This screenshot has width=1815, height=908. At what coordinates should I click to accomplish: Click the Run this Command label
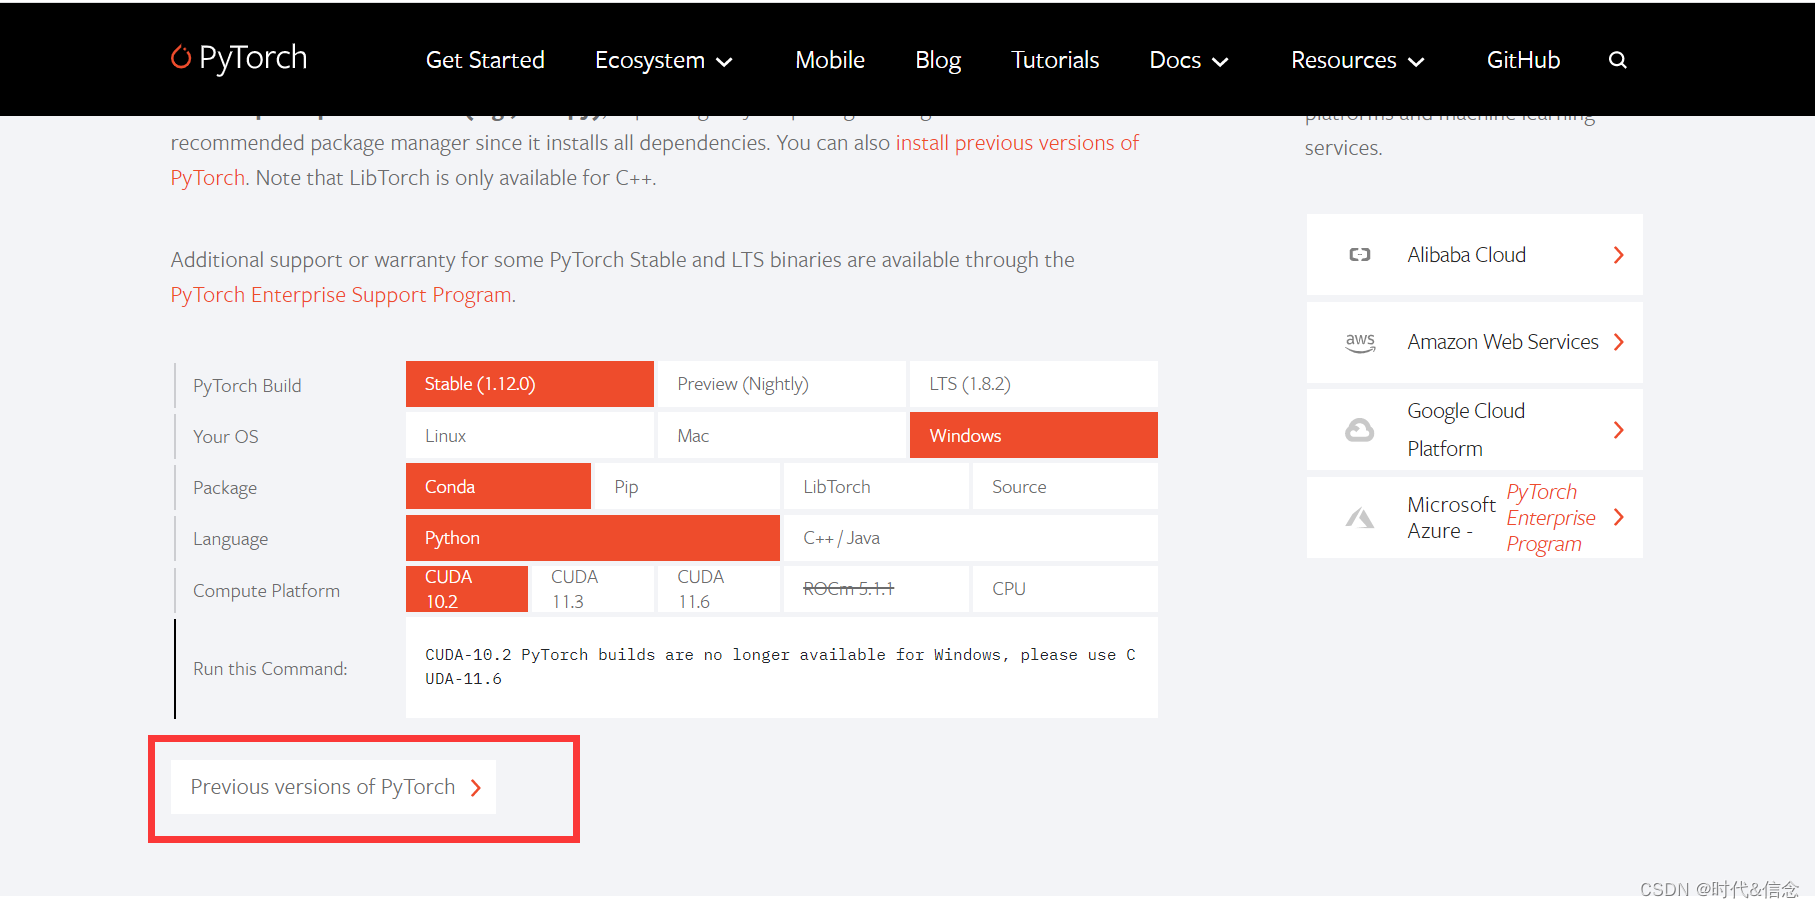point(270,669)
